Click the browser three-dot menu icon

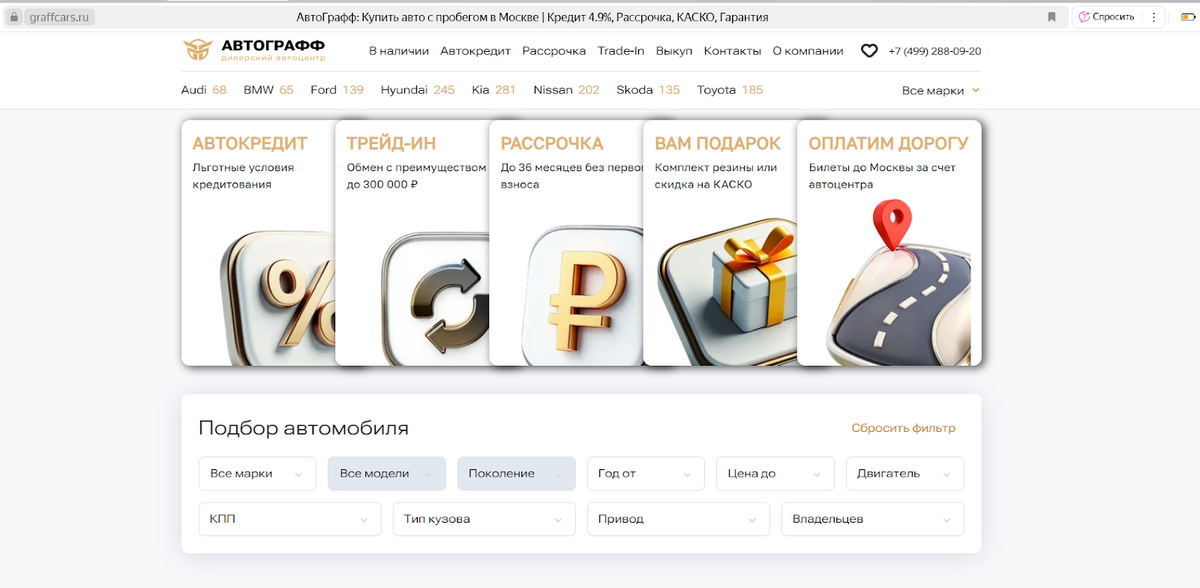pos(1154,17)
